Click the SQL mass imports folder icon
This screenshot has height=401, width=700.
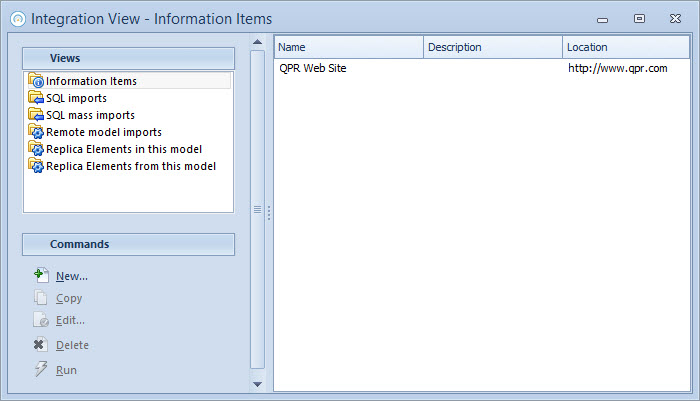[x=36, y=114]
